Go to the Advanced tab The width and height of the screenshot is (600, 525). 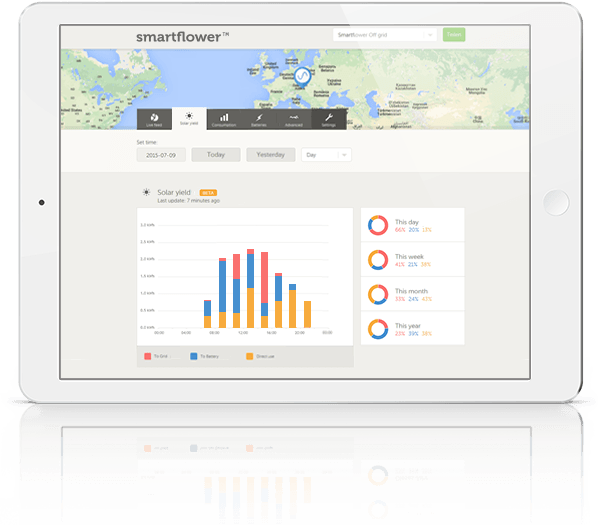click(294, 119)
